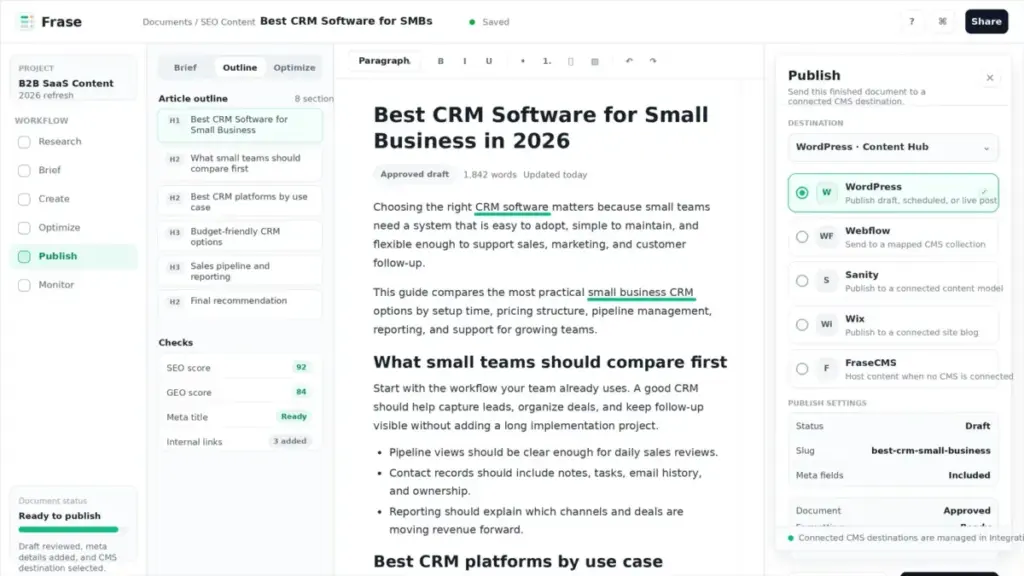This screenshot has height=576, width=1024.
Task: Check the Publish workflow checkbox
Action: click(24, 257)
